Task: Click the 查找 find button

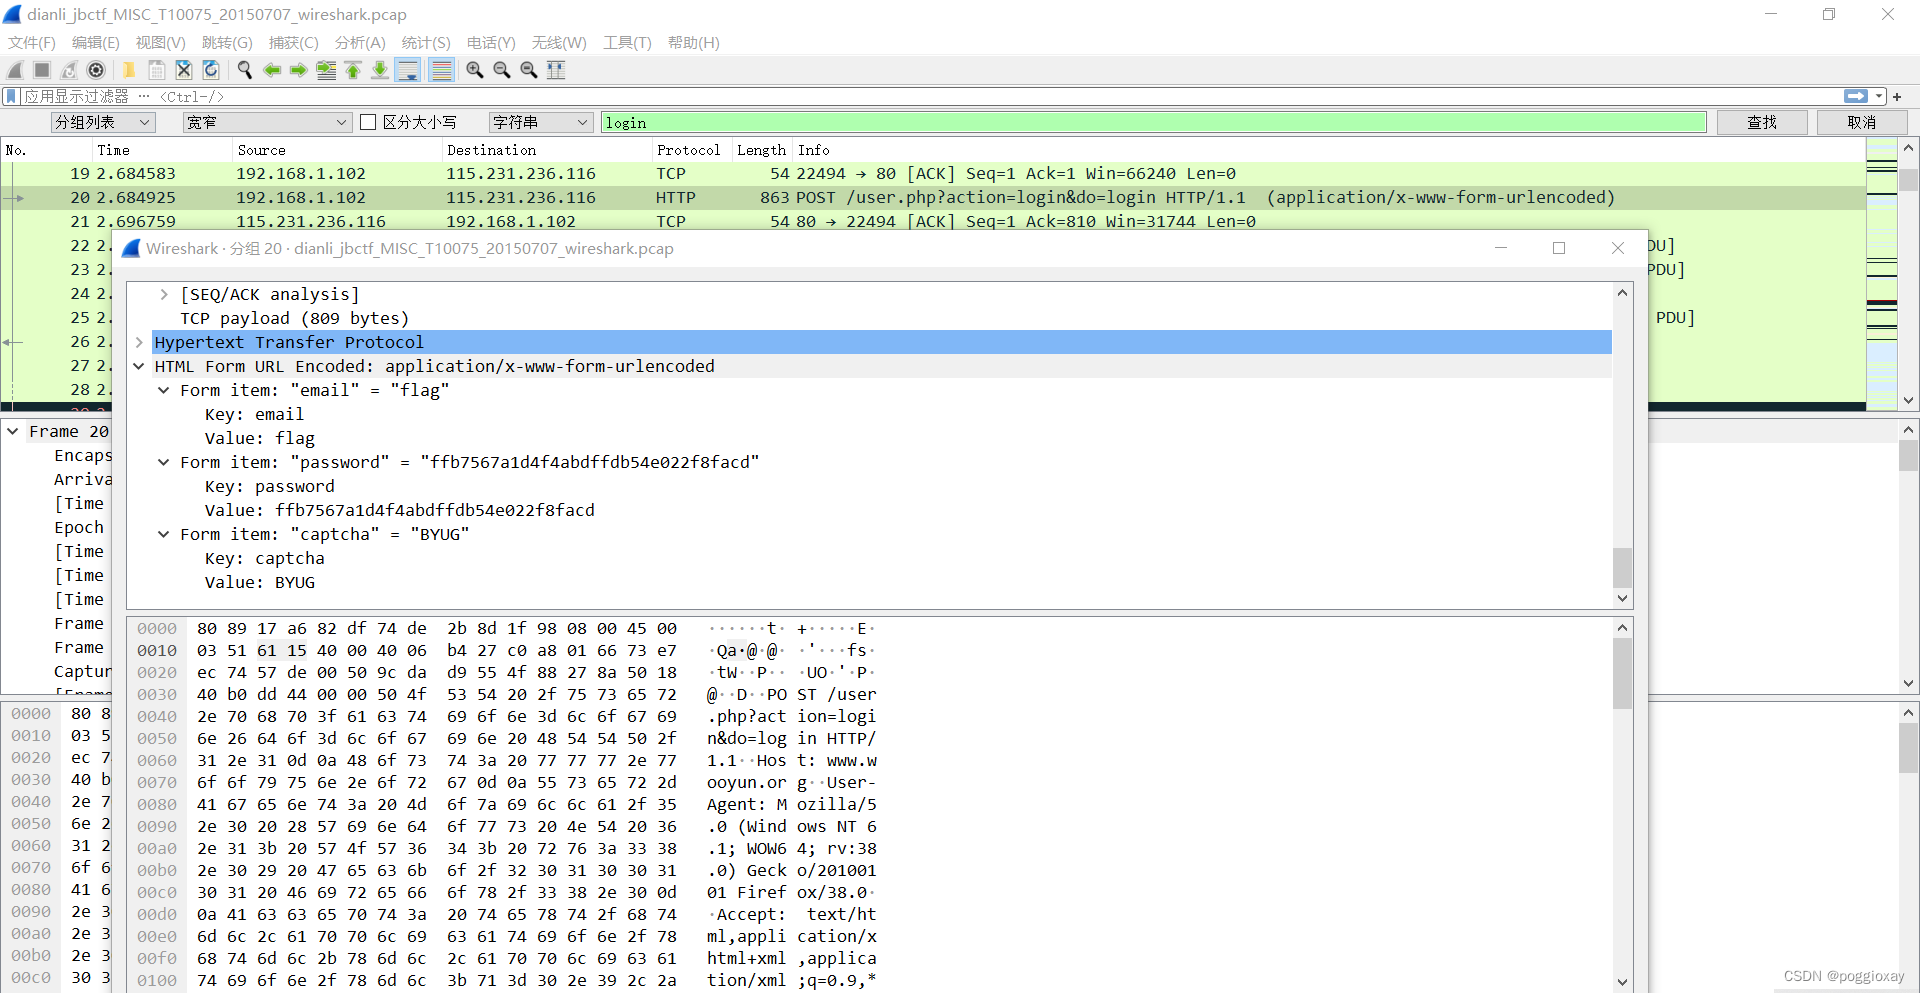Action: point(1762,122)
